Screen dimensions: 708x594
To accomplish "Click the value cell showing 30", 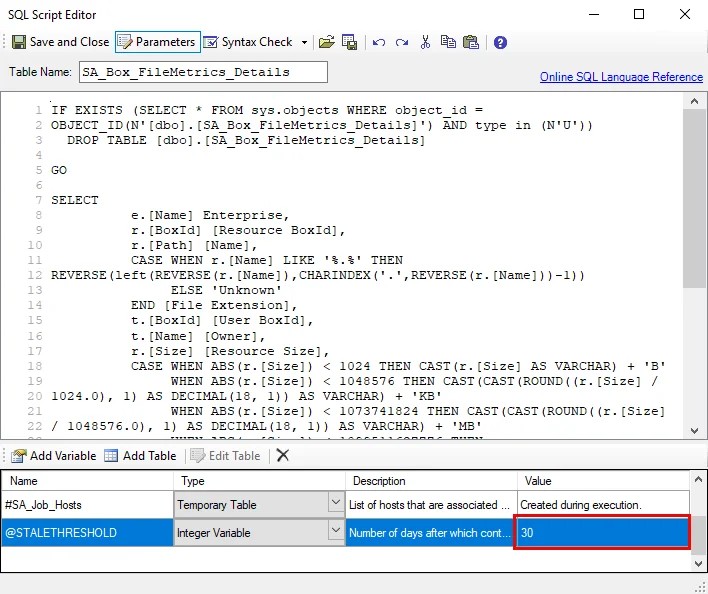I will point(602,533).
